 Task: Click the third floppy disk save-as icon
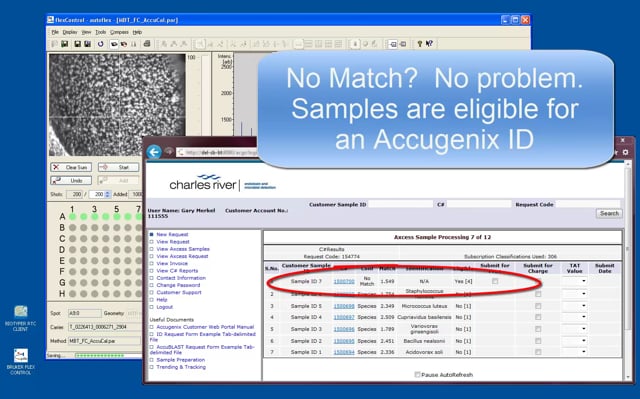[87, 44]
